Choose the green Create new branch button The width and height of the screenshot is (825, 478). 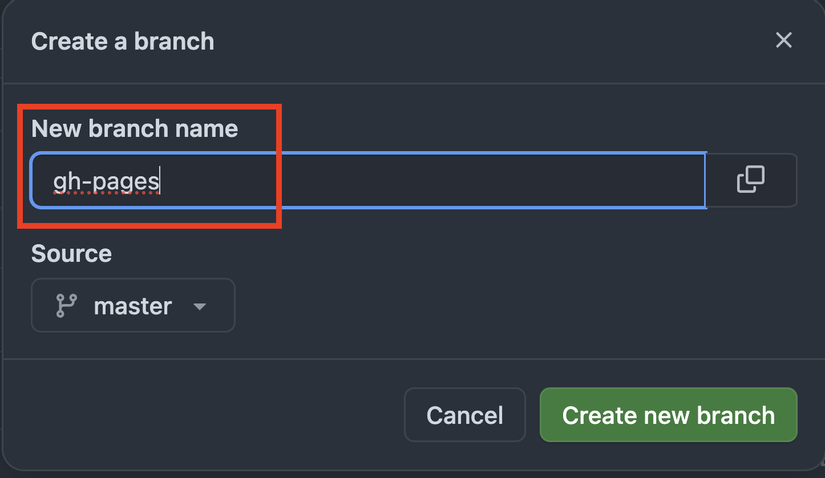tap(668, 415)
